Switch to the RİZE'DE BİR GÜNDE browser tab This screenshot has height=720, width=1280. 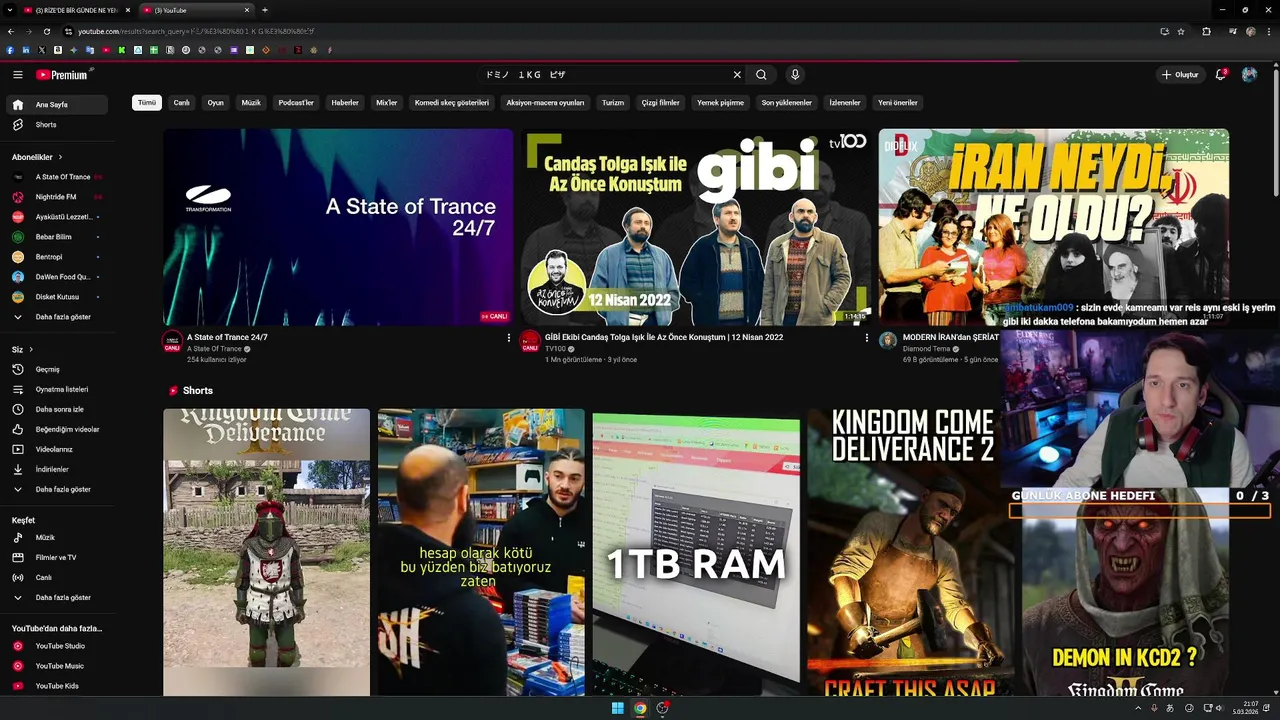click(77, 10)
